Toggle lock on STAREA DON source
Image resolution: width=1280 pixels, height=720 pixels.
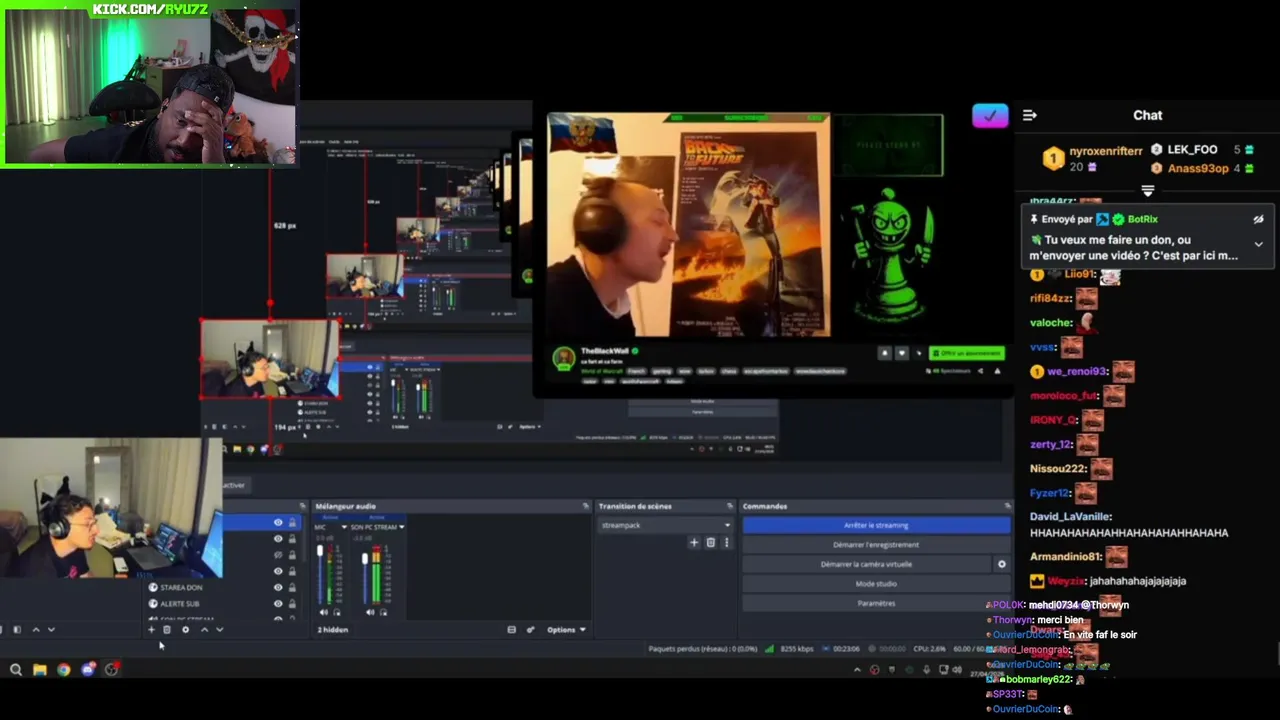pos(292,588)
